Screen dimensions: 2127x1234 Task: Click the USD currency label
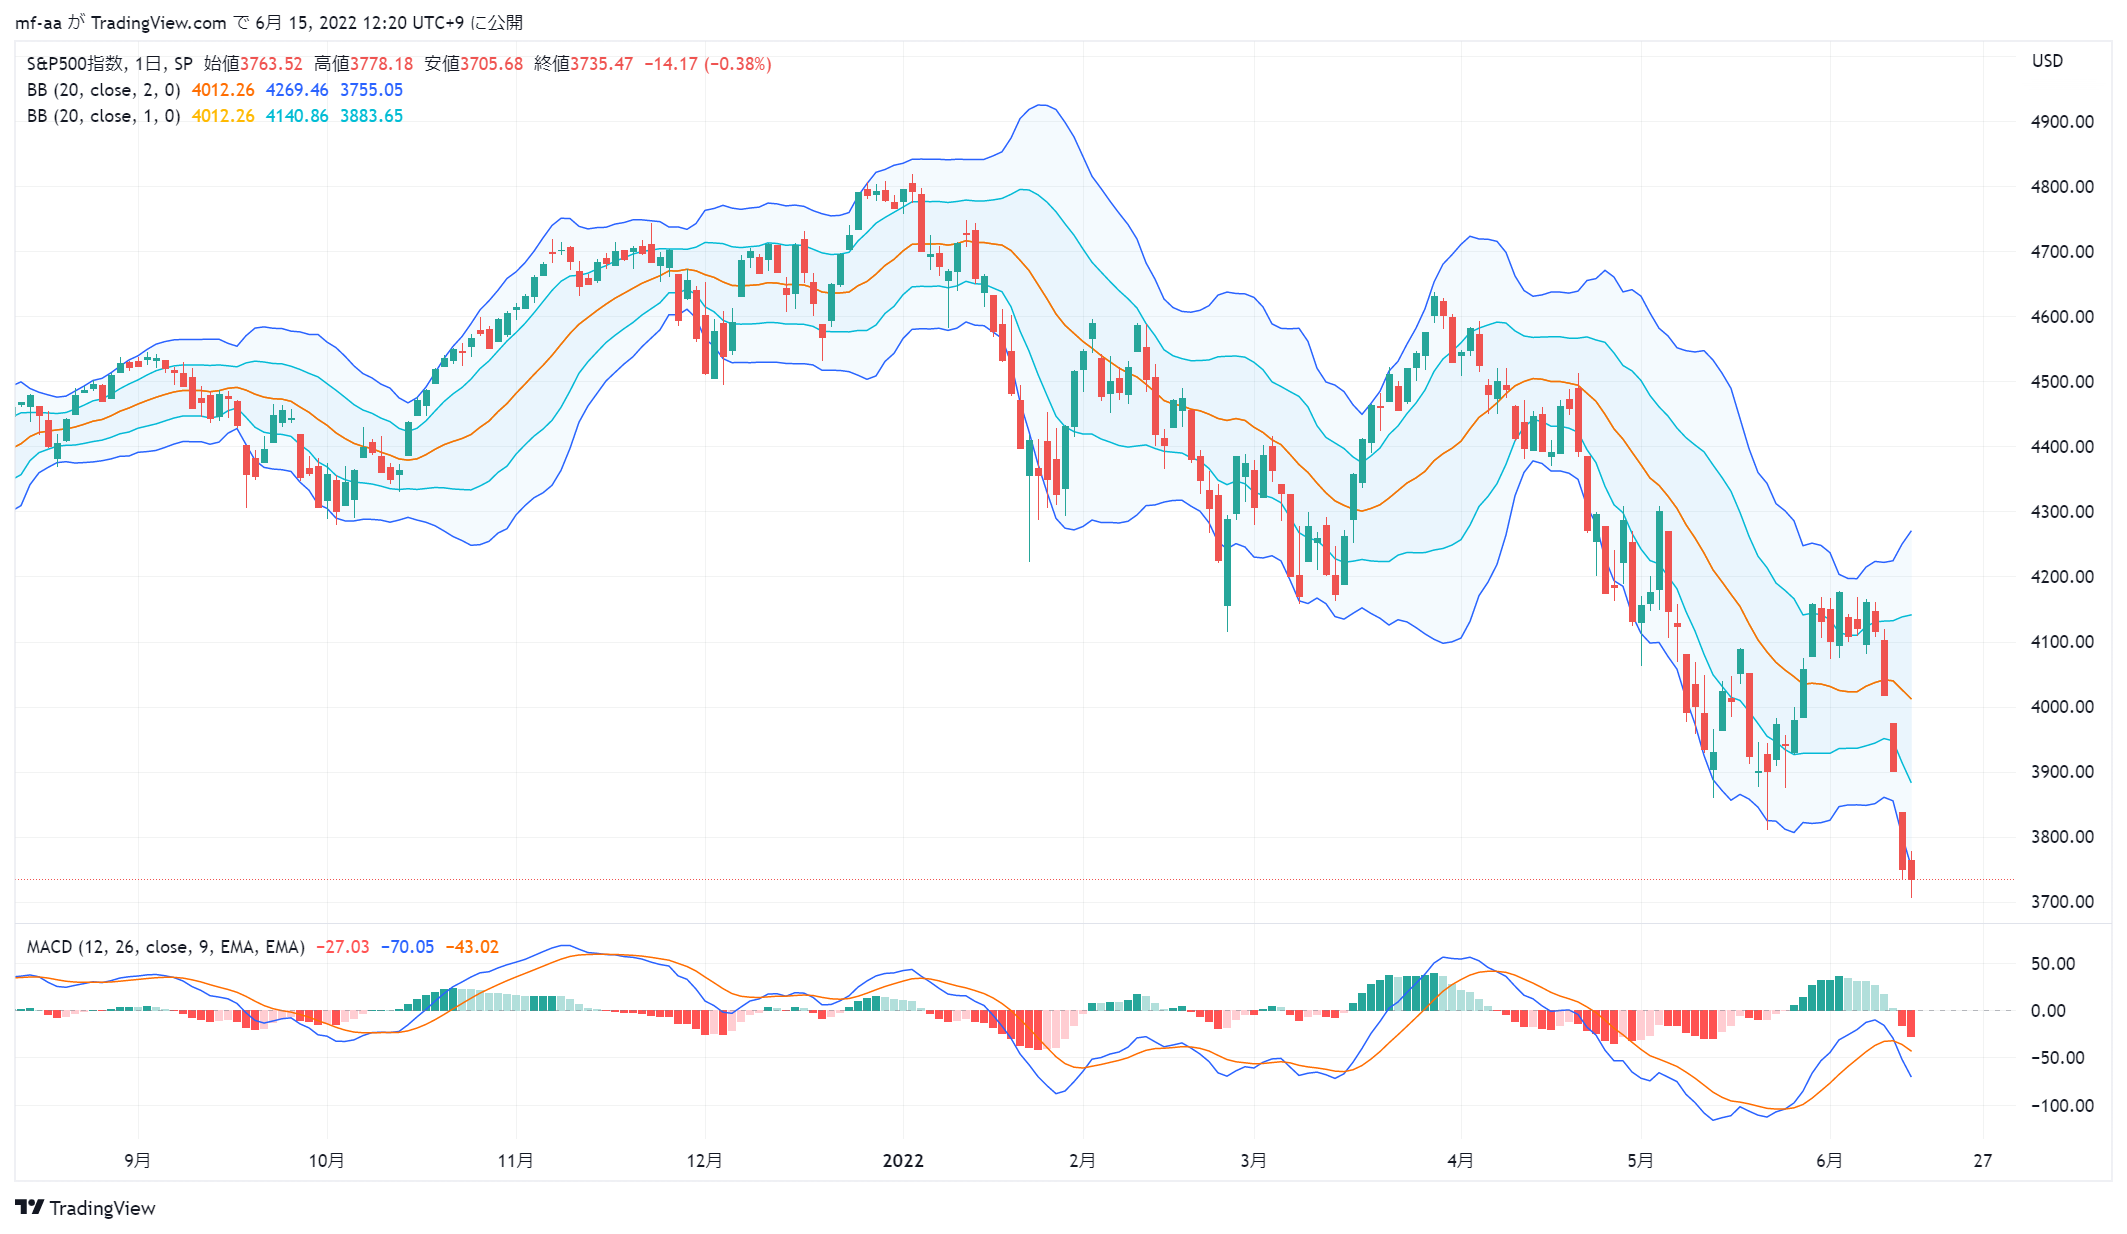coord(2047,61)
